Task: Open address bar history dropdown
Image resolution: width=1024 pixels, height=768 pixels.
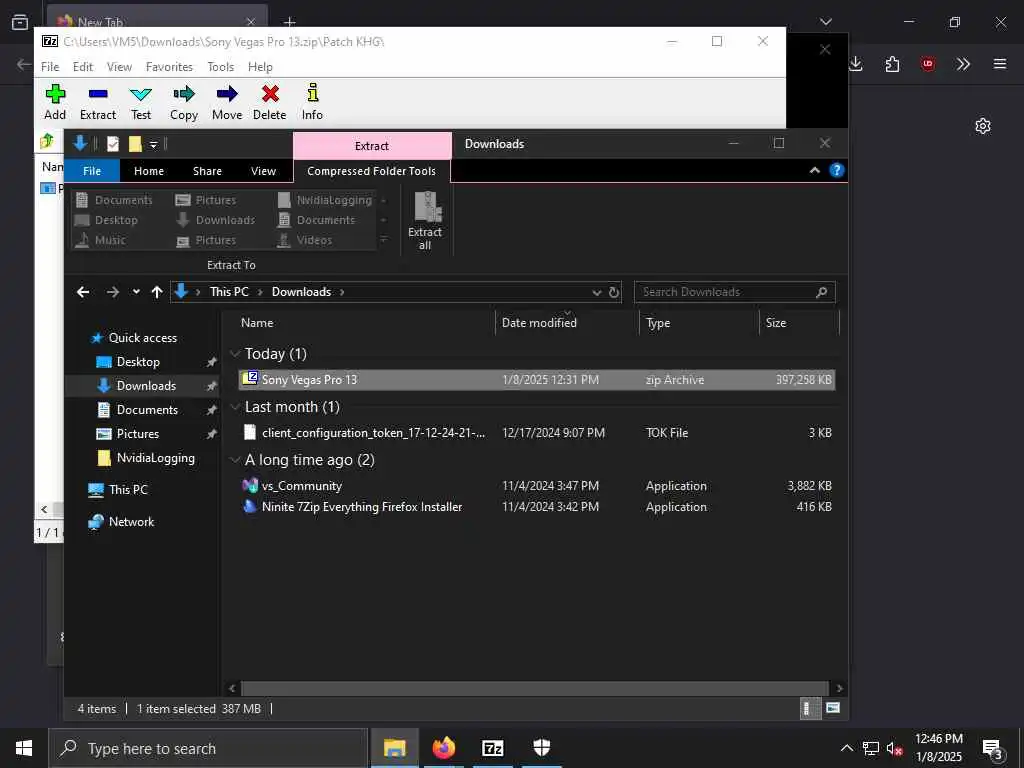Action: coord(596,293)
